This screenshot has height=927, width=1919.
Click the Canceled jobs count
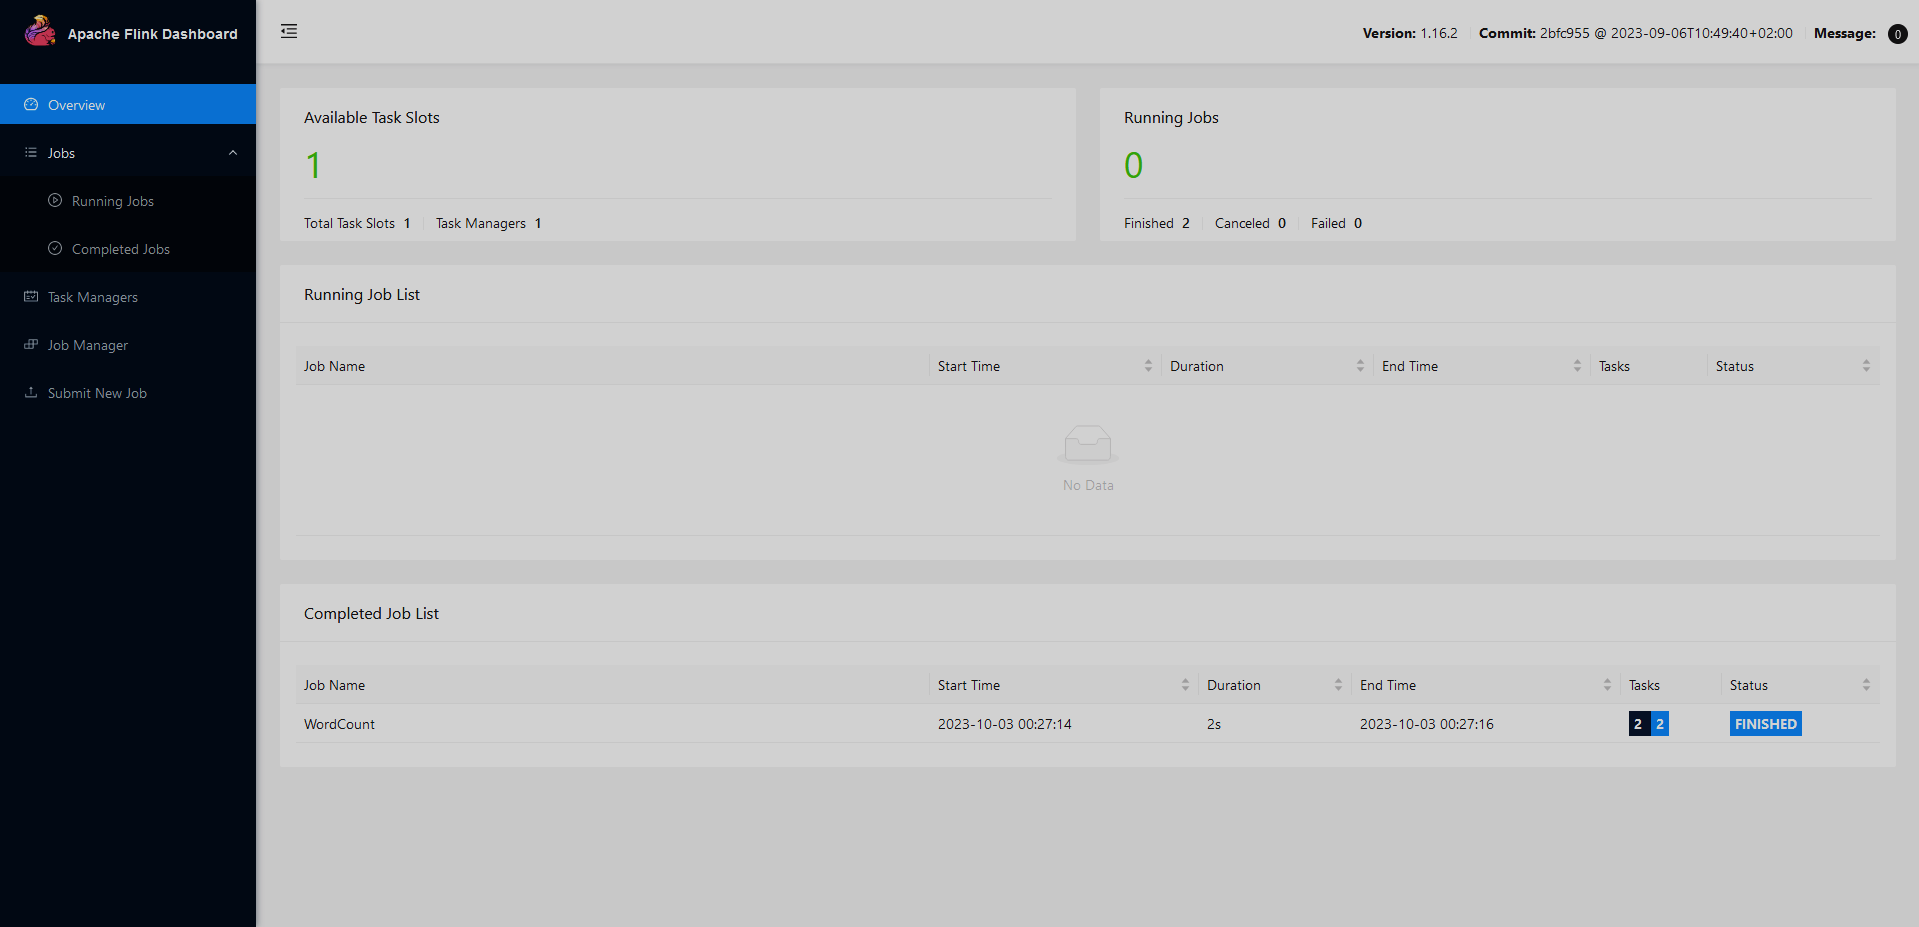pos(1250,223)
